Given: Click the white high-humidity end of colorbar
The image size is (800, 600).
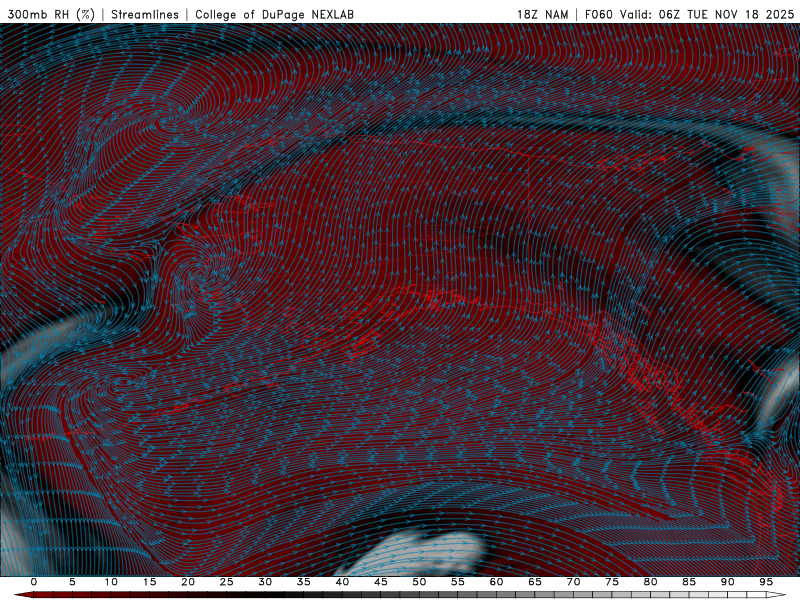Looking at the screenshot, I should [x=773, y=595].
